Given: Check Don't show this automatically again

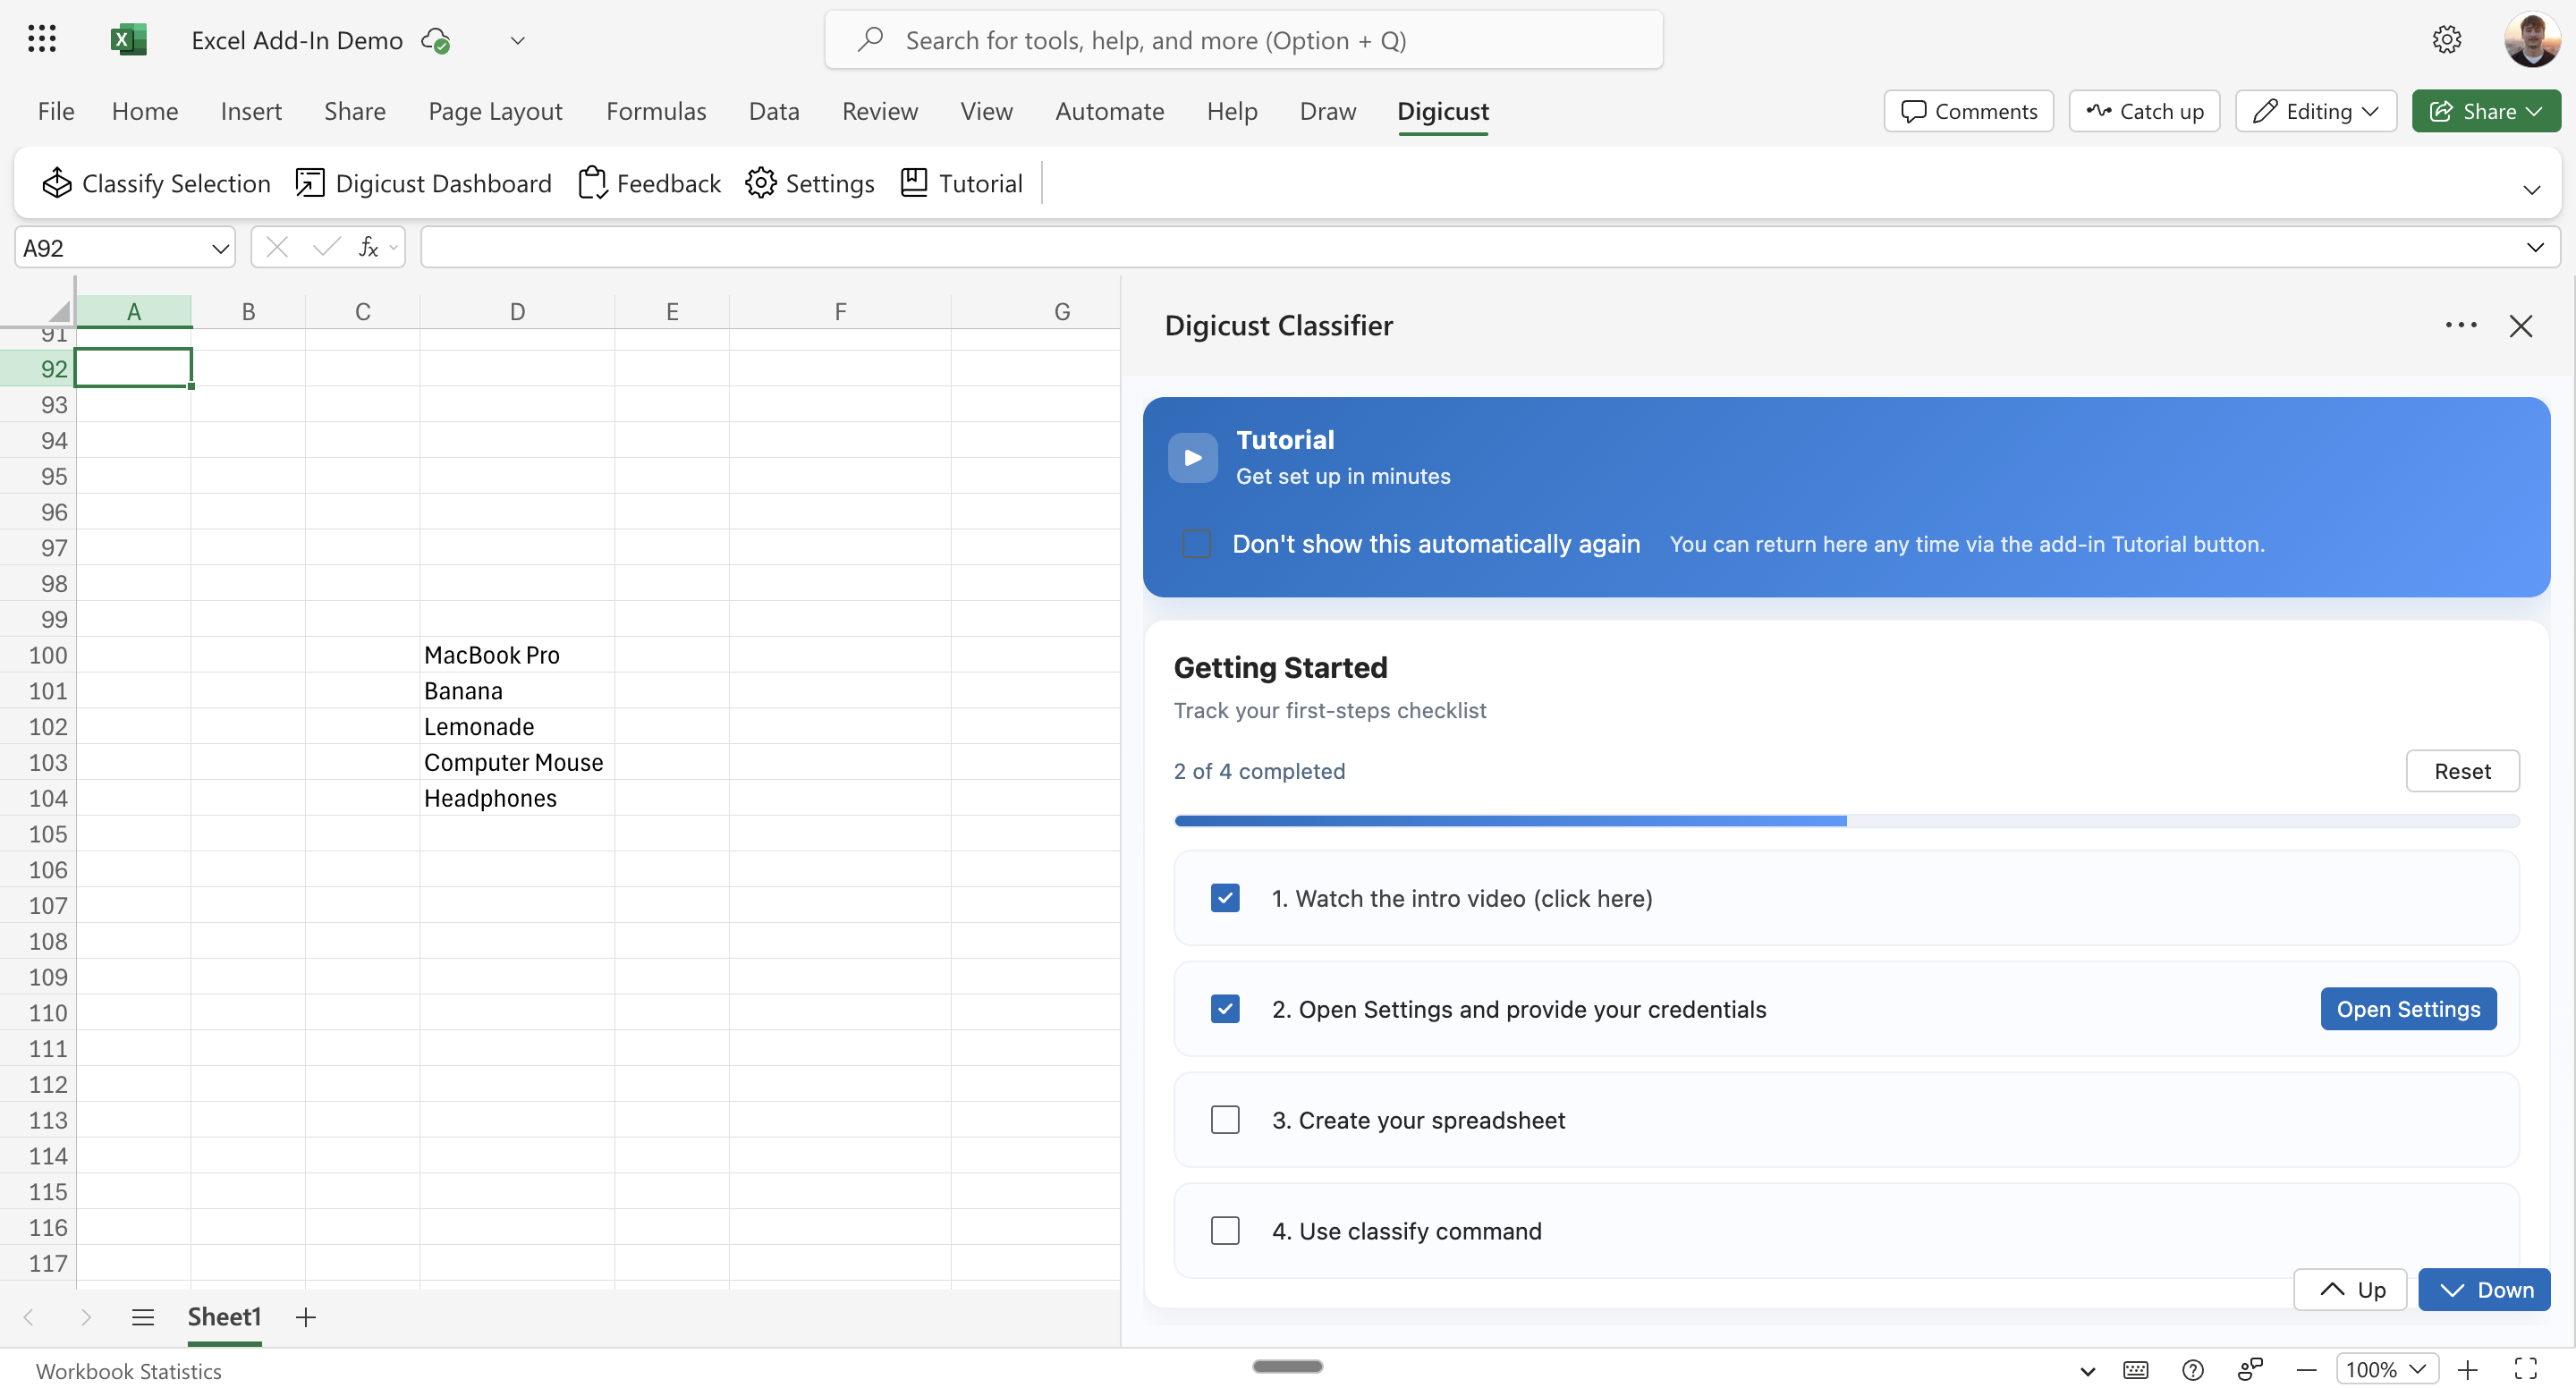Looking at the screenshot, I should click(1196, 544).
